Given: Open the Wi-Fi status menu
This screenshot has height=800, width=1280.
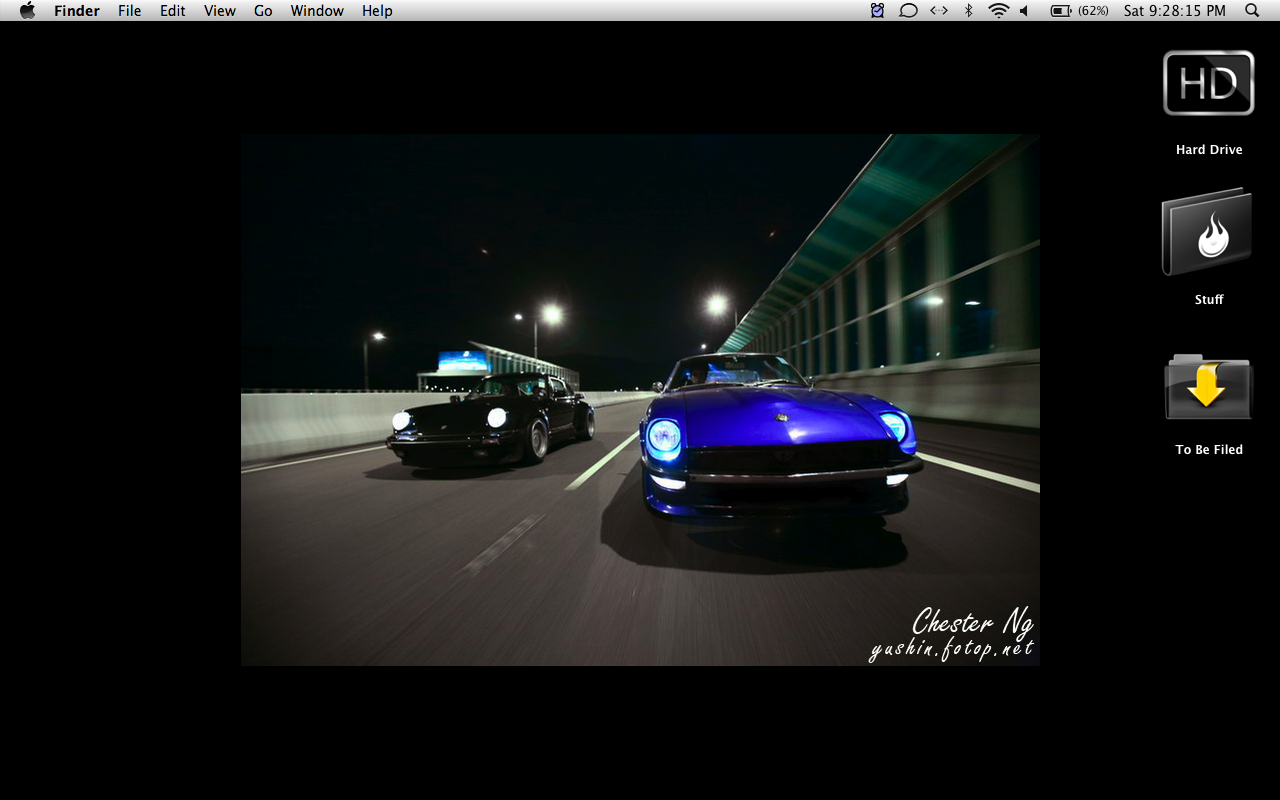Looking at the screenshot, I should [998, 11].
